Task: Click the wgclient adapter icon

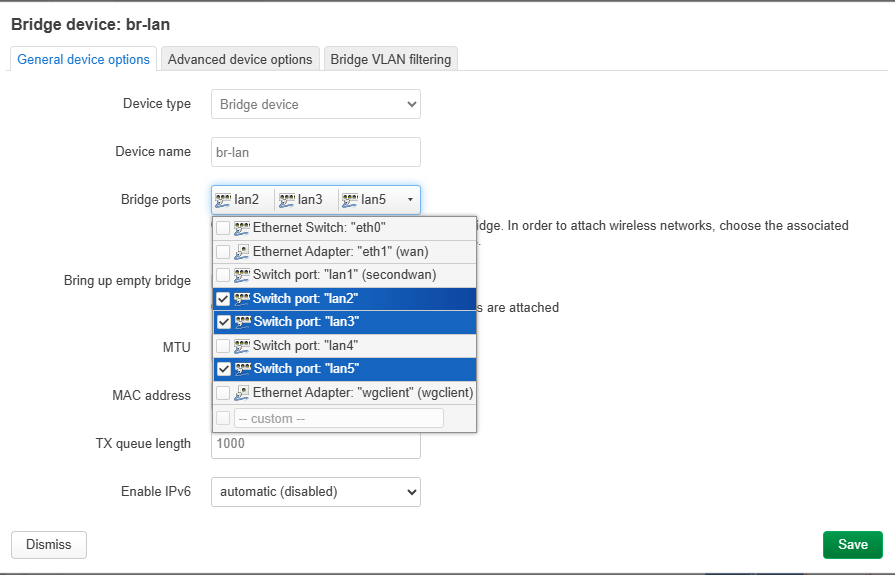Action: coord(241,393)
